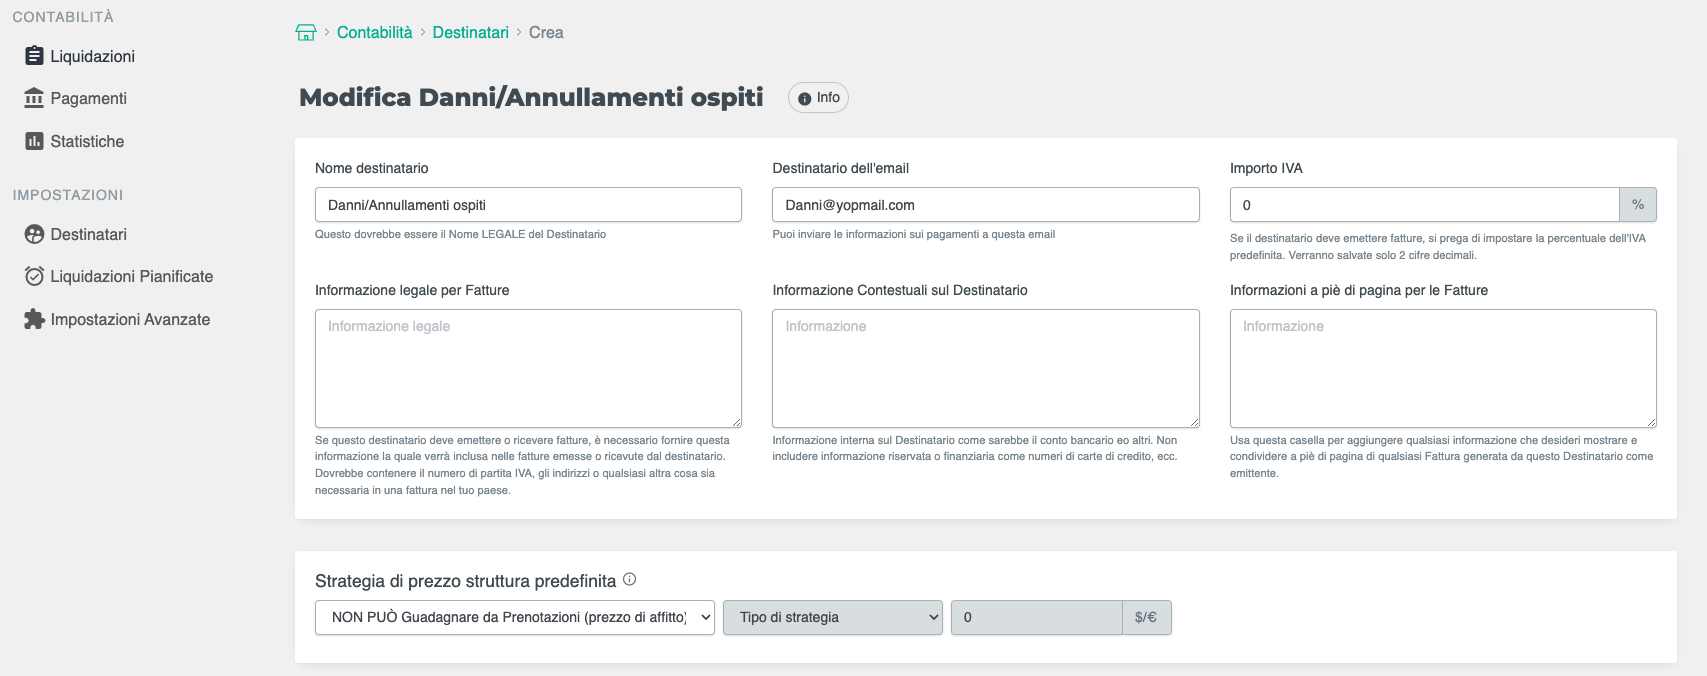This screenshot has height=676, width=1707.
Task: Click the Importo IVA percentage field
Action: point(1424,205)
